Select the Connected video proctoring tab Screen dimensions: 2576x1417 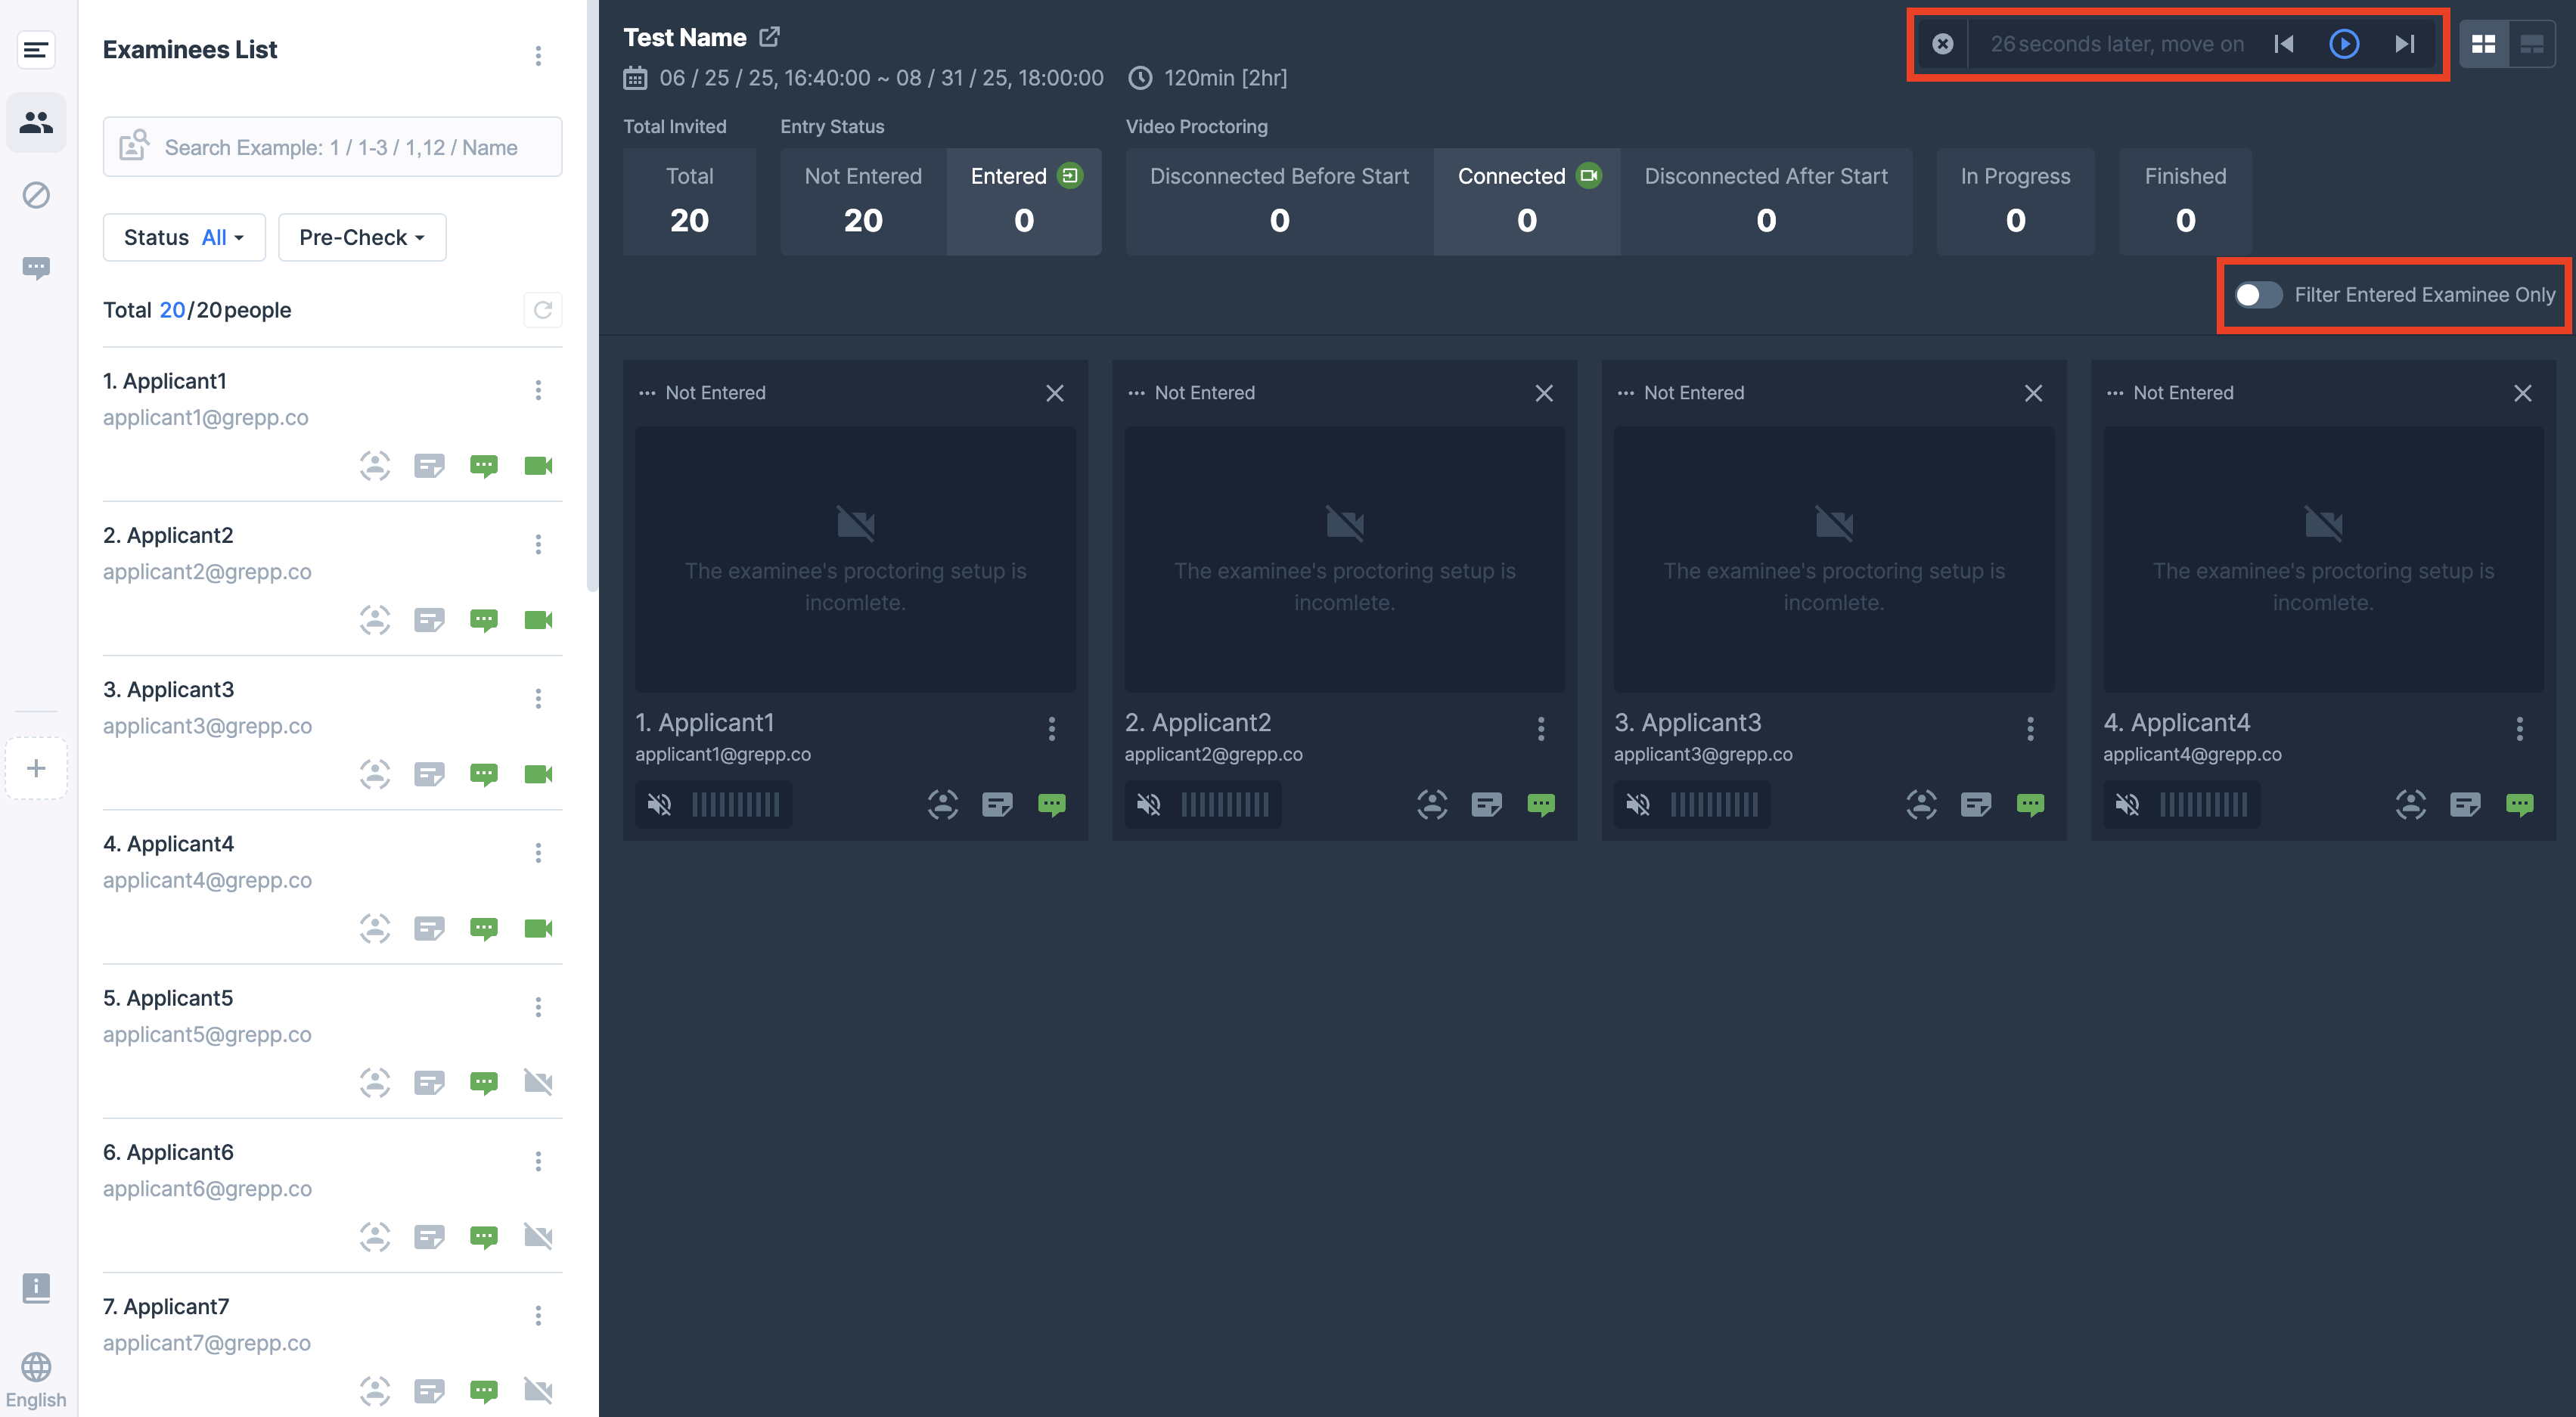(x=1526, y=201)
